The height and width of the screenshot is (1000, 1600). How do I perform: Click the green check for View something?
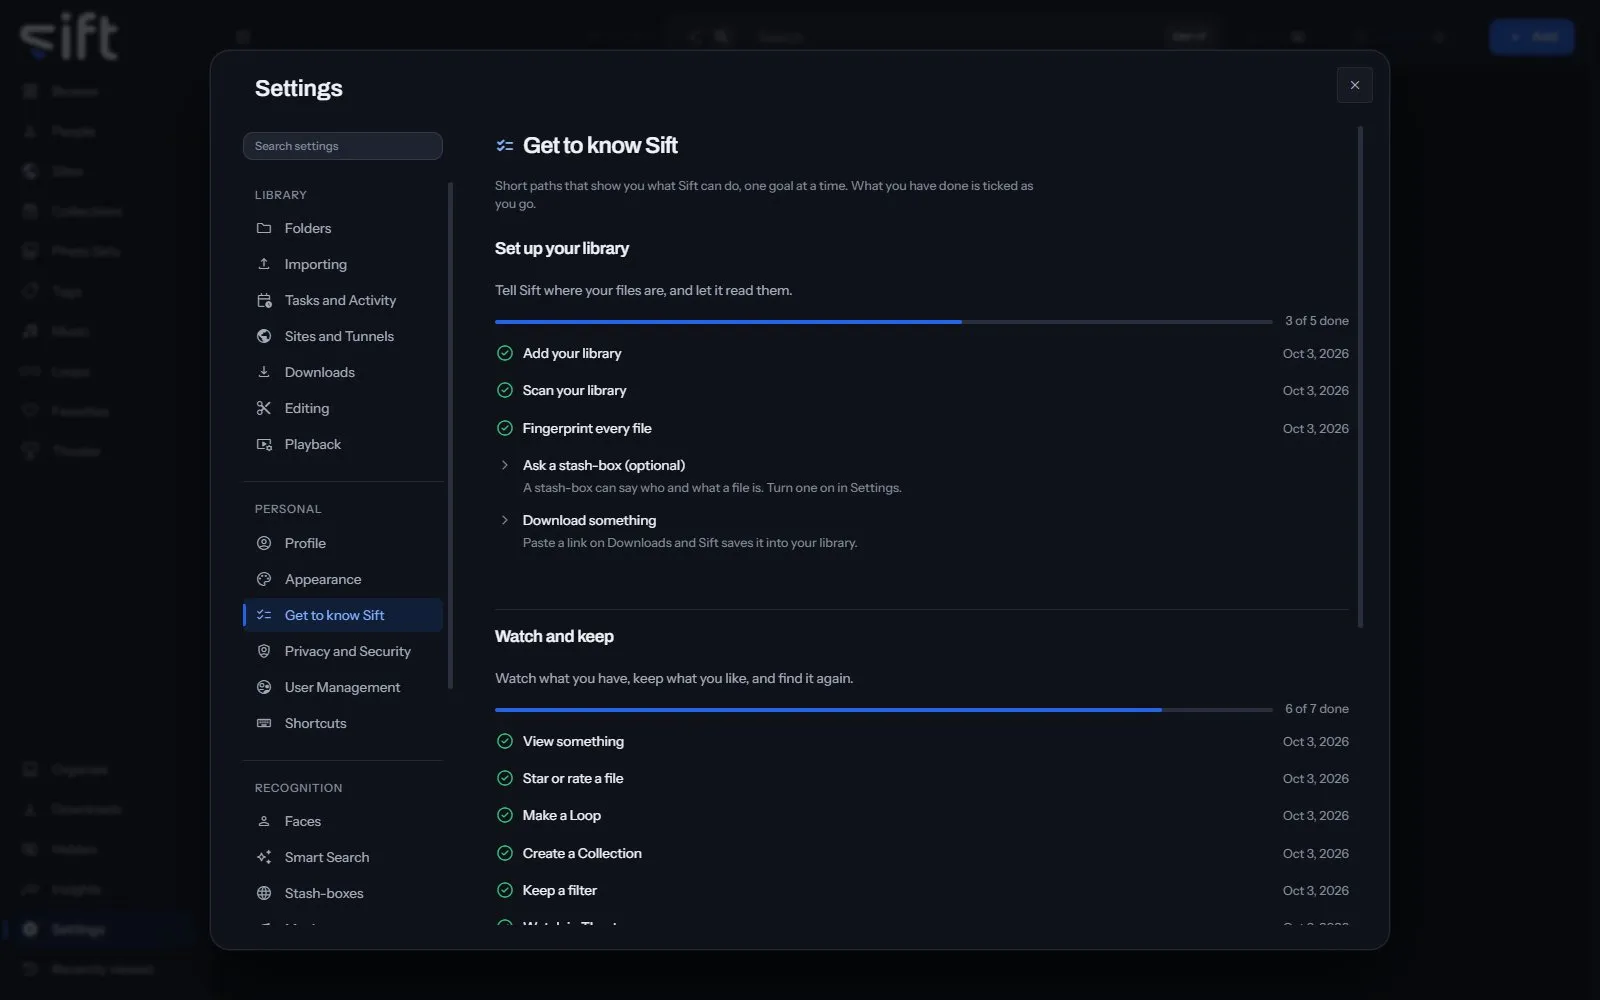point(505,741)
